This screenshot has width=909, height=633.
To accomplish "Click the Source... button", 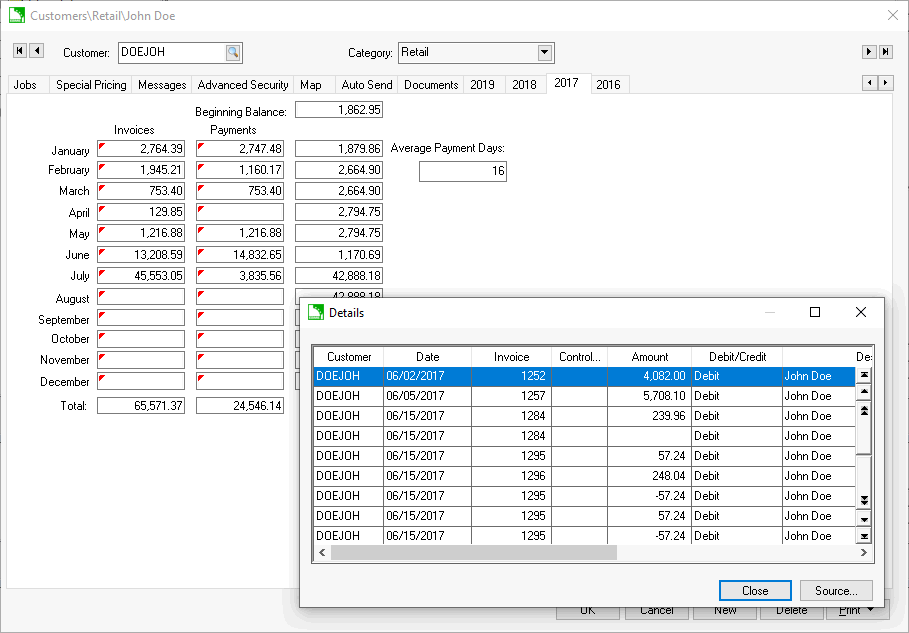I will tap(836, 591).
